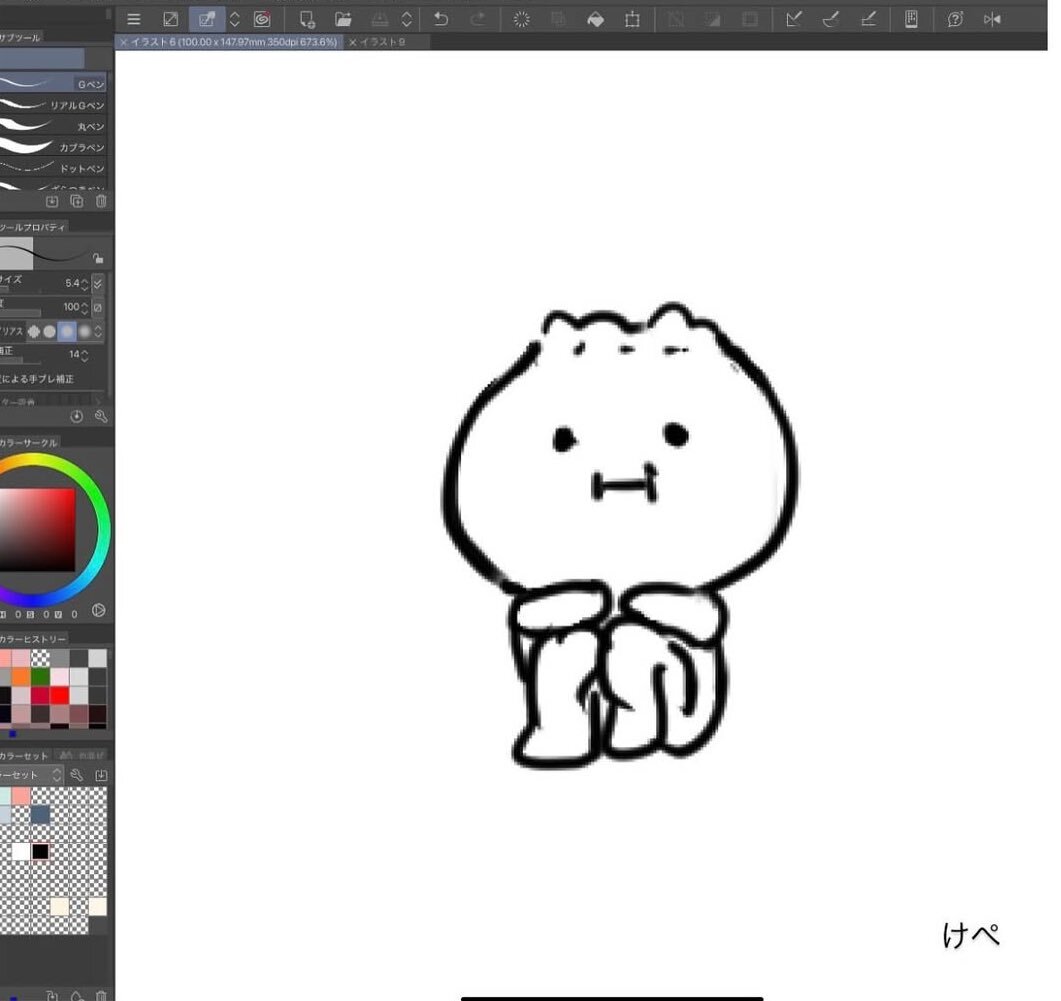Toggle snap to ruler icon
The width and height of the screenshot is (1061, 1001).
tap(794, 20)
